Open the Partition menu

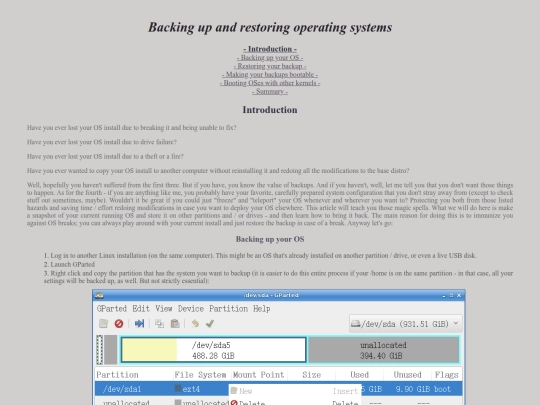point(228,309)
